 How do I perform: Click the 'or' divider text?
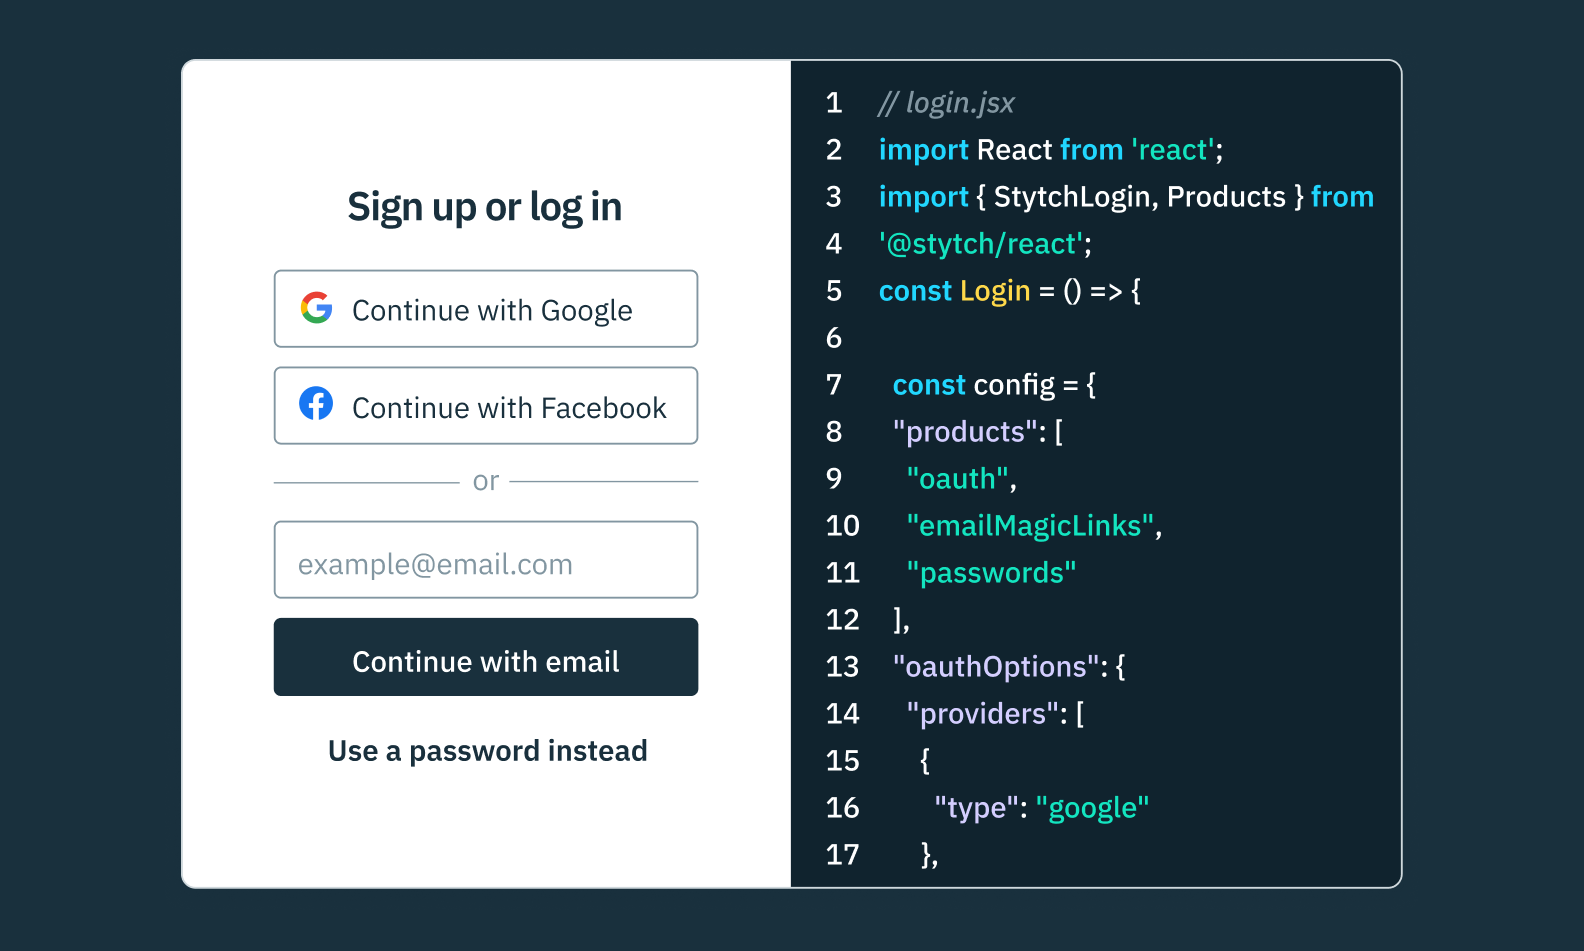(486, 481)
